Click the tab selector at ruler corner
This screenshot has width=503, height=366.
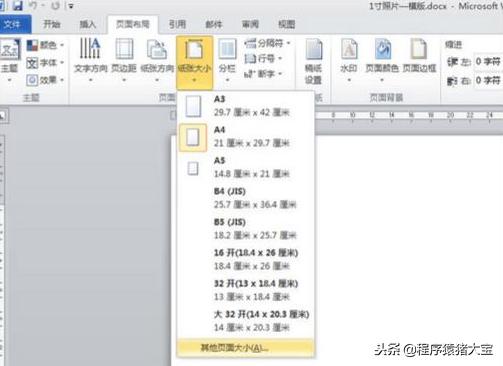click(3, 116)
